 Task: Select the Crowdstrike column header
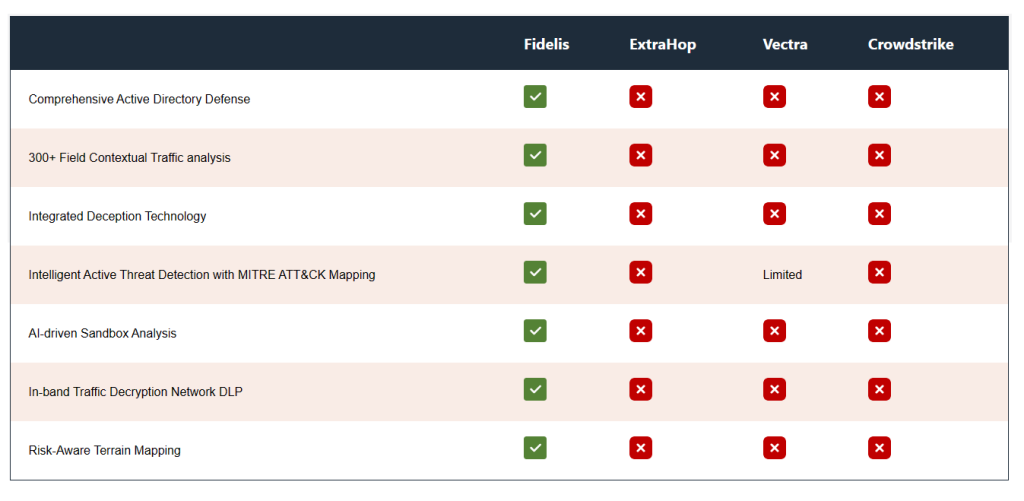pos(910,44)
